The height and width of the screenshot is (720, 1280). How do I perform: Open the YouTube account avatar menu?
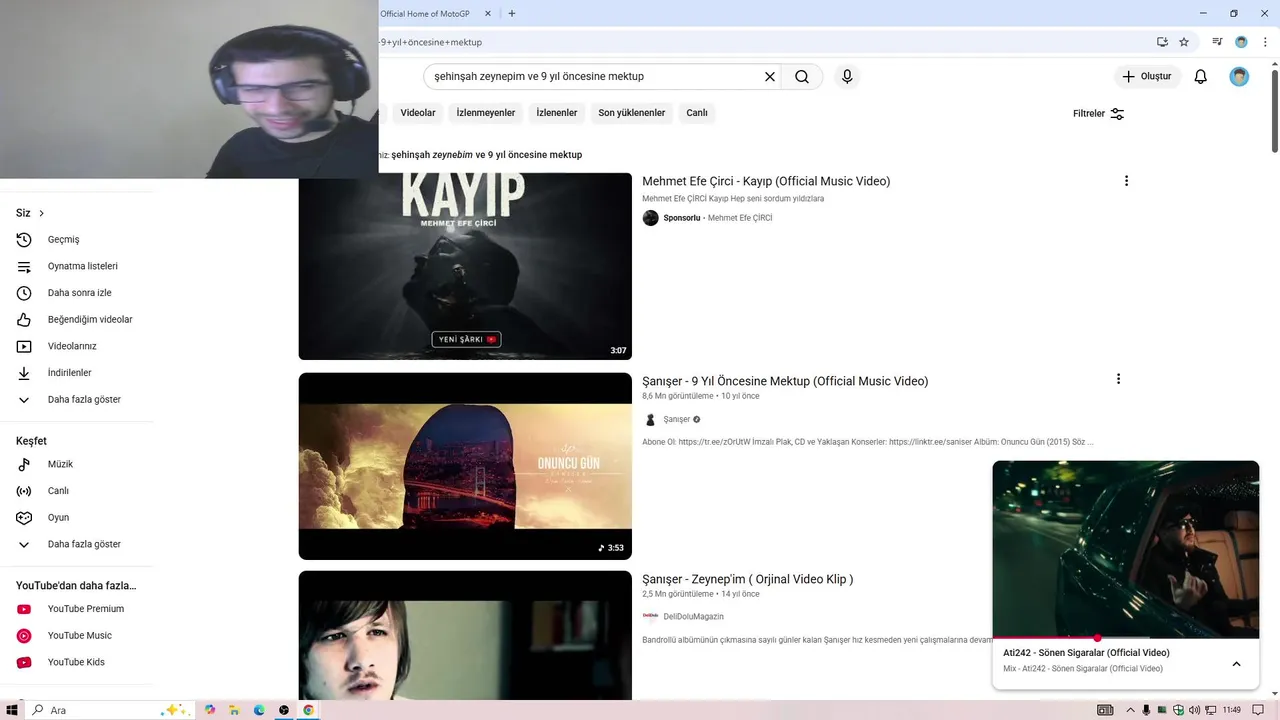click(x=1239, y=76)
